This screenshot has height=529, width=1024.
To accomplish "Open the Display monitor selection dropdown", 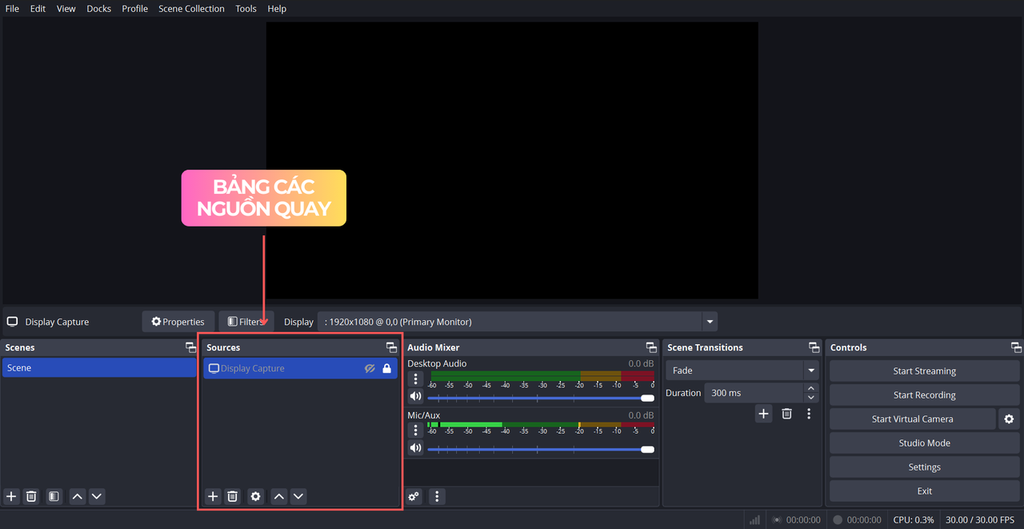I will (710, 322).
